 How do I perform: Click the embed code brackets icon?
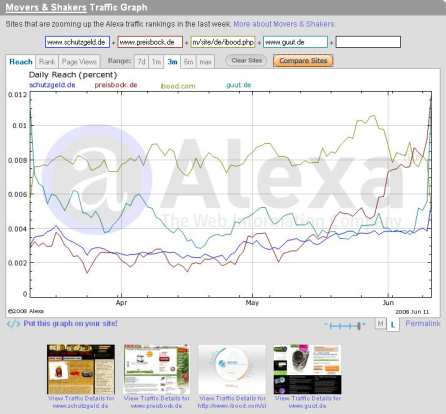click(x=13, y=324)
